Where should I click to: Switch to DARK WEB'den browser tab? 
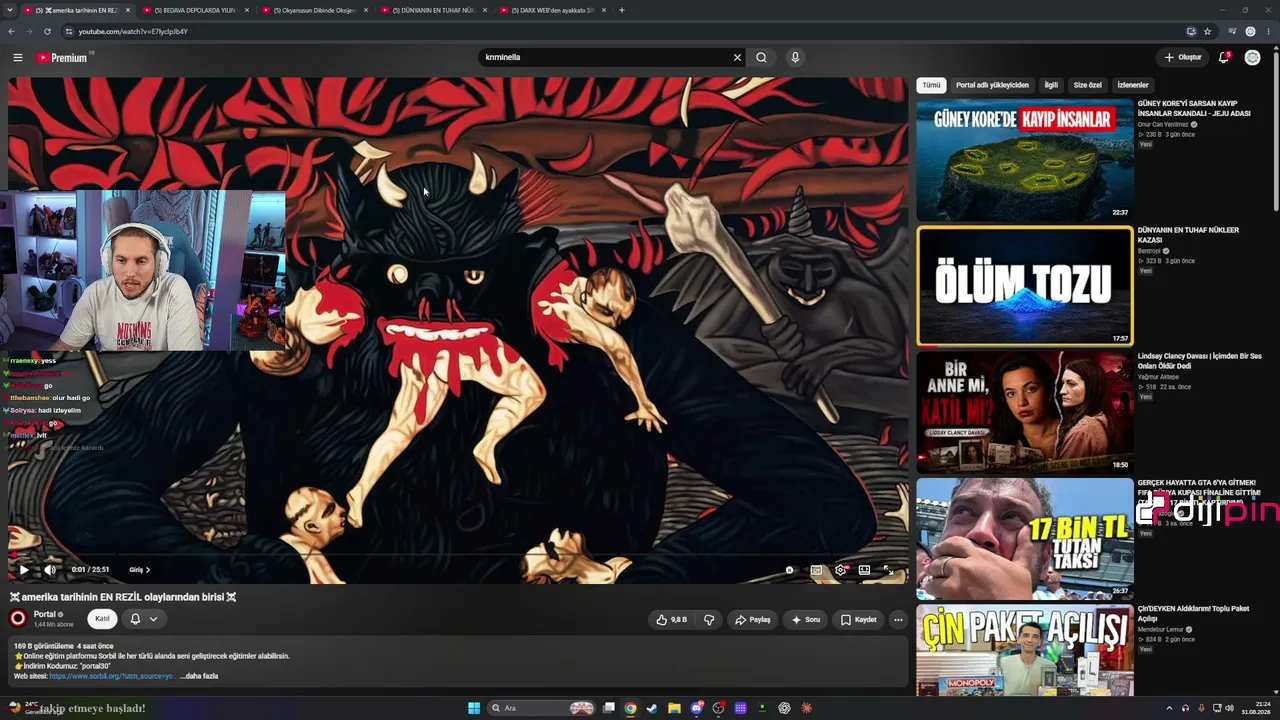(552, 10)
